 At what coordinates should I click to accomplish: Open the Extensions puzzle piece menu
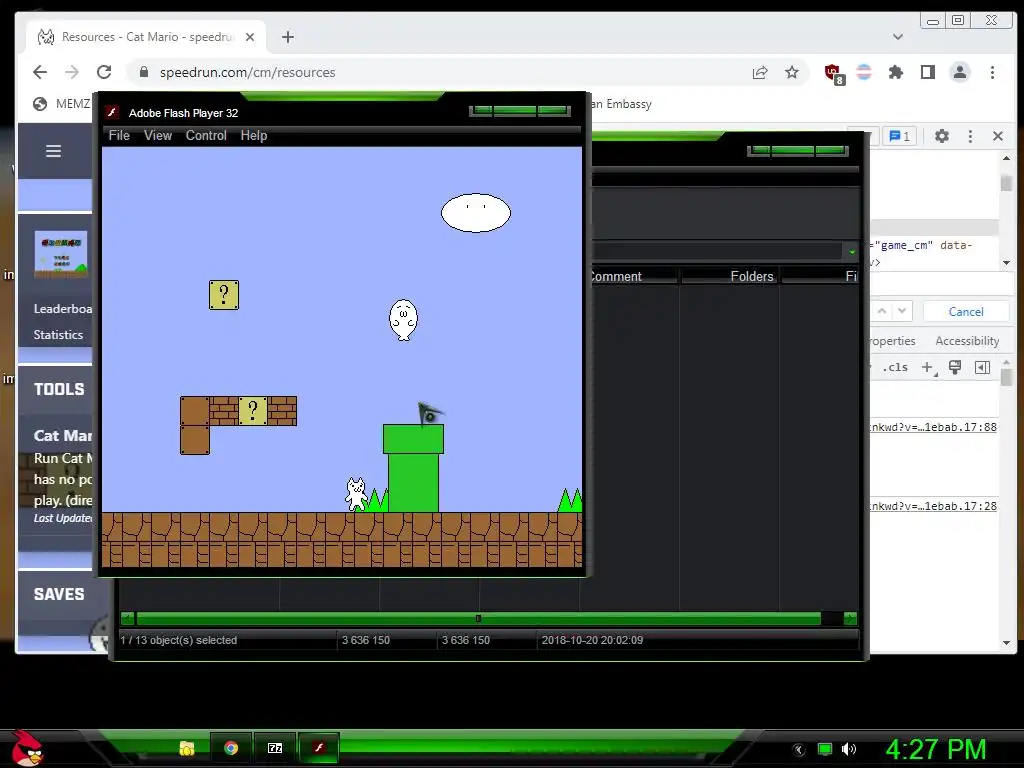click(x=895, y=72)
